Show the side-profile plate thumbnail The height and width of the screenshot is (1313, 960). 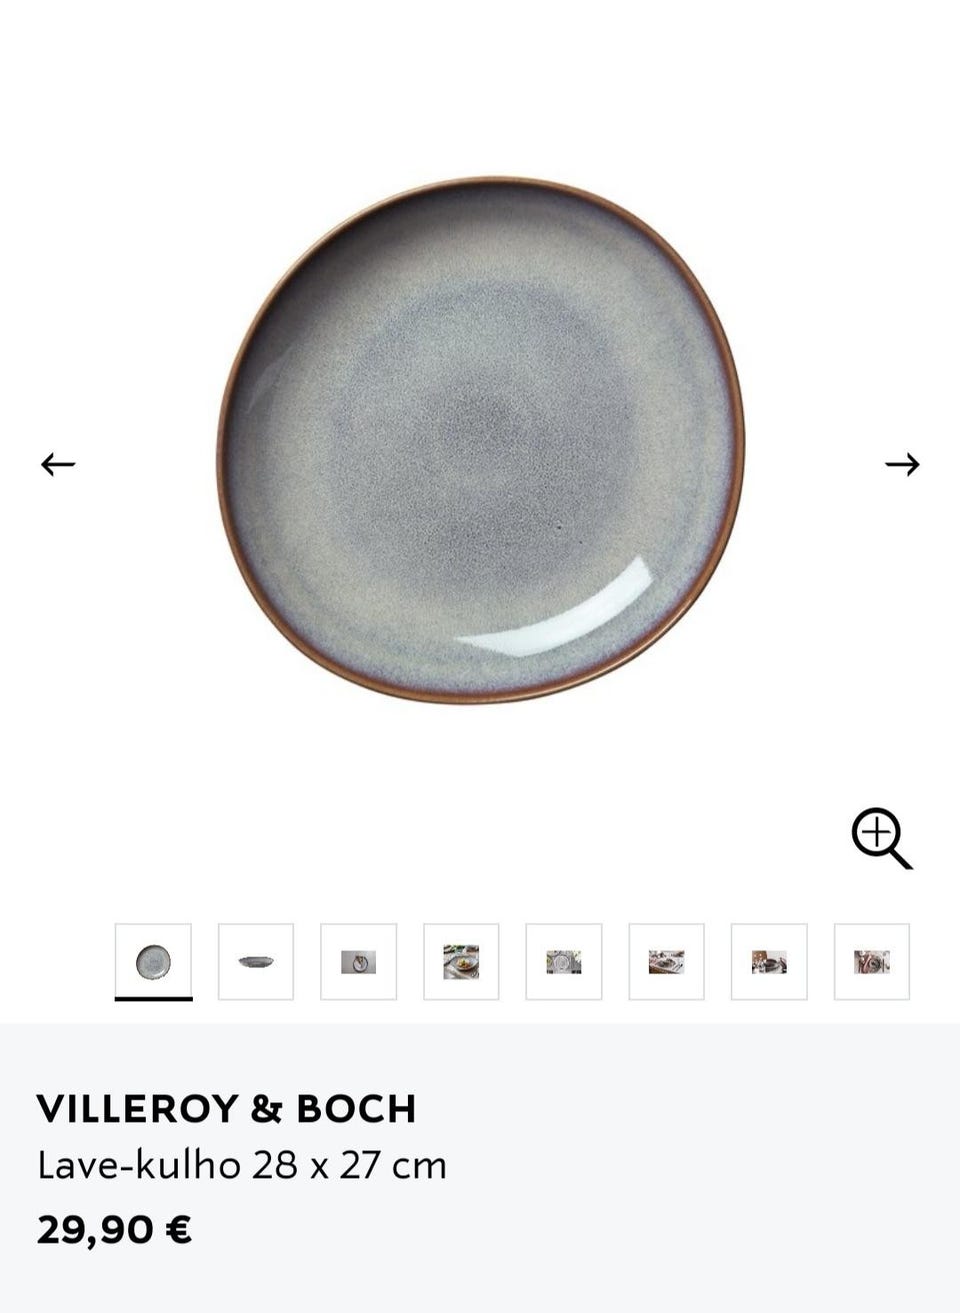click(x=256, y=961)
